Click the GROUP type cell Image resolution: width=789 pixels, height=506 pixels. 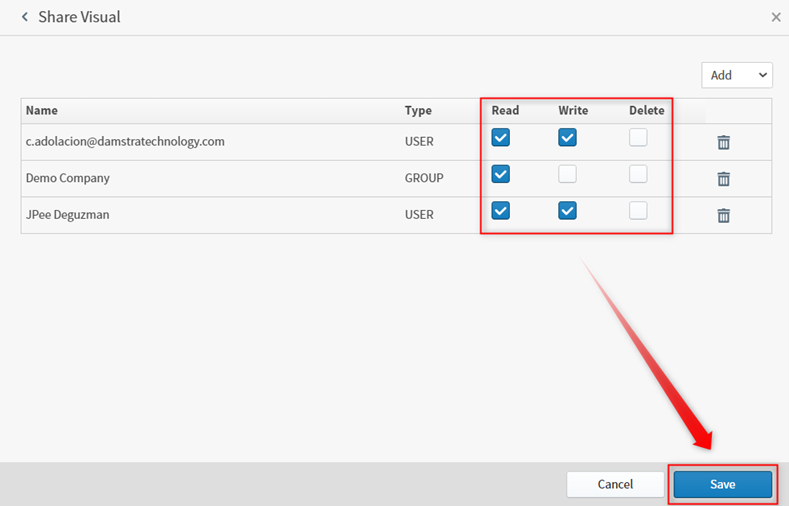(424, 178)
